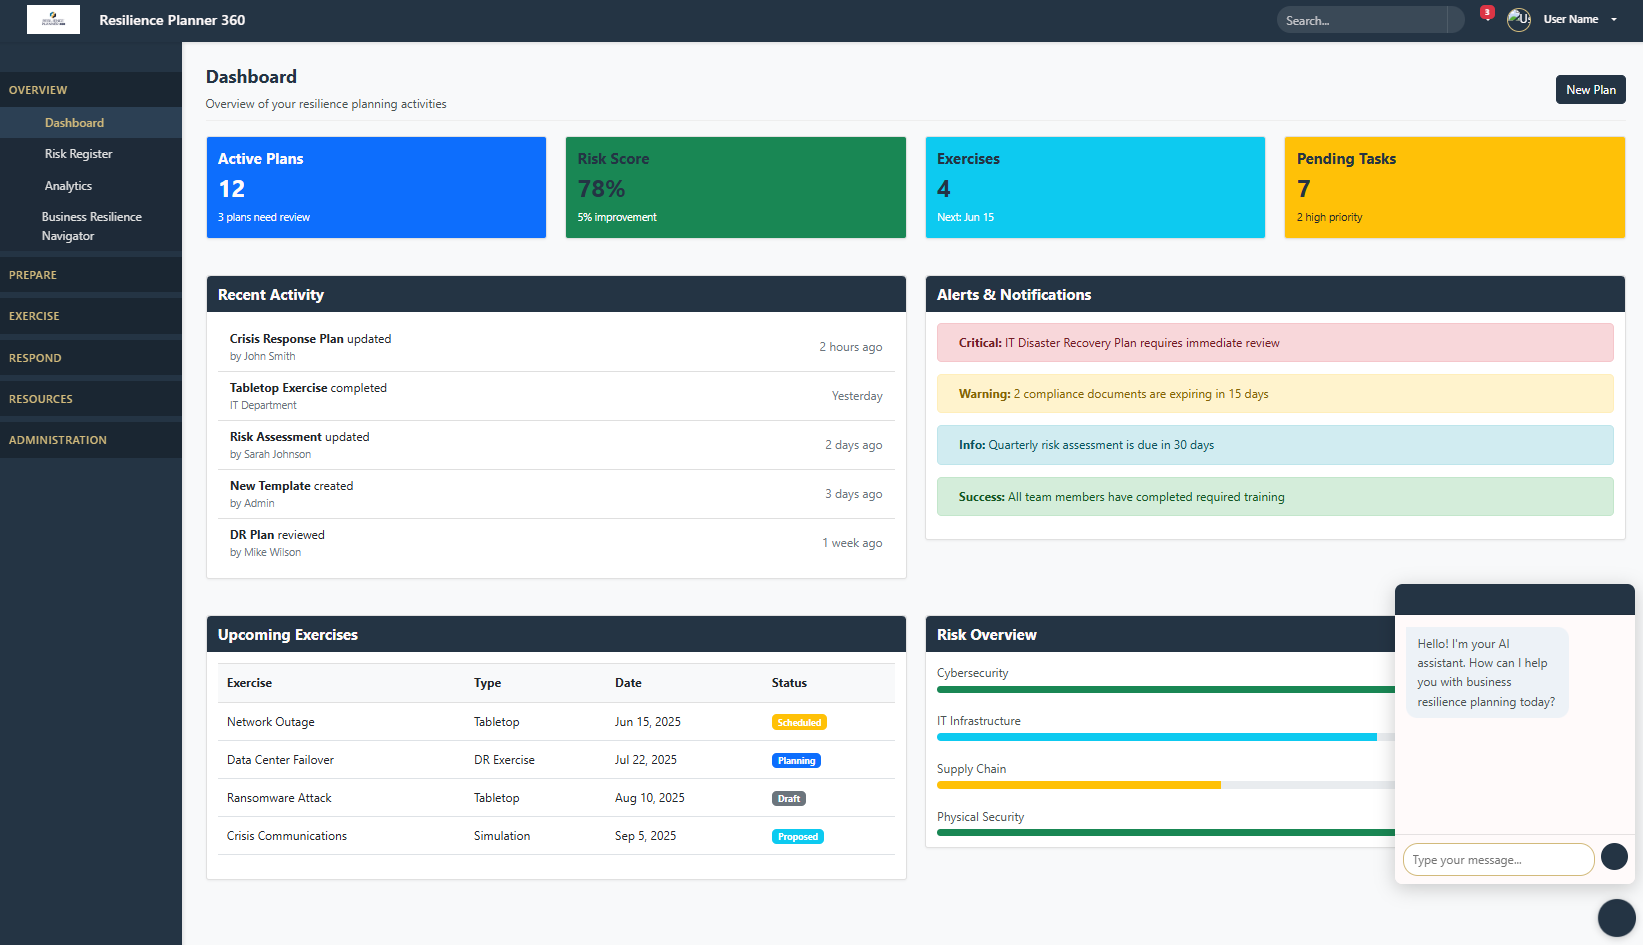
Task: Click the Resilience Planner 360 logo
Action: [x=53, y=19]
